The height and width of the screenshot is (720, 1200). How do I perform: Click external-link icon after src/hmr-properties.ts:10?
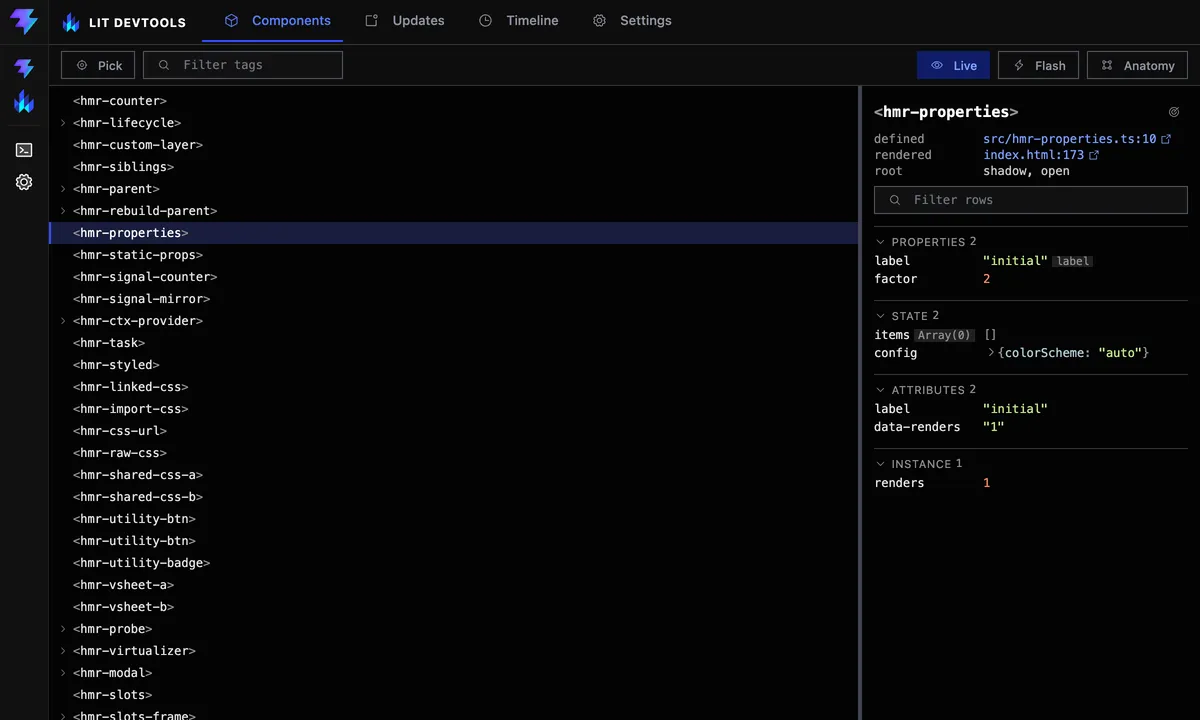1166,139
